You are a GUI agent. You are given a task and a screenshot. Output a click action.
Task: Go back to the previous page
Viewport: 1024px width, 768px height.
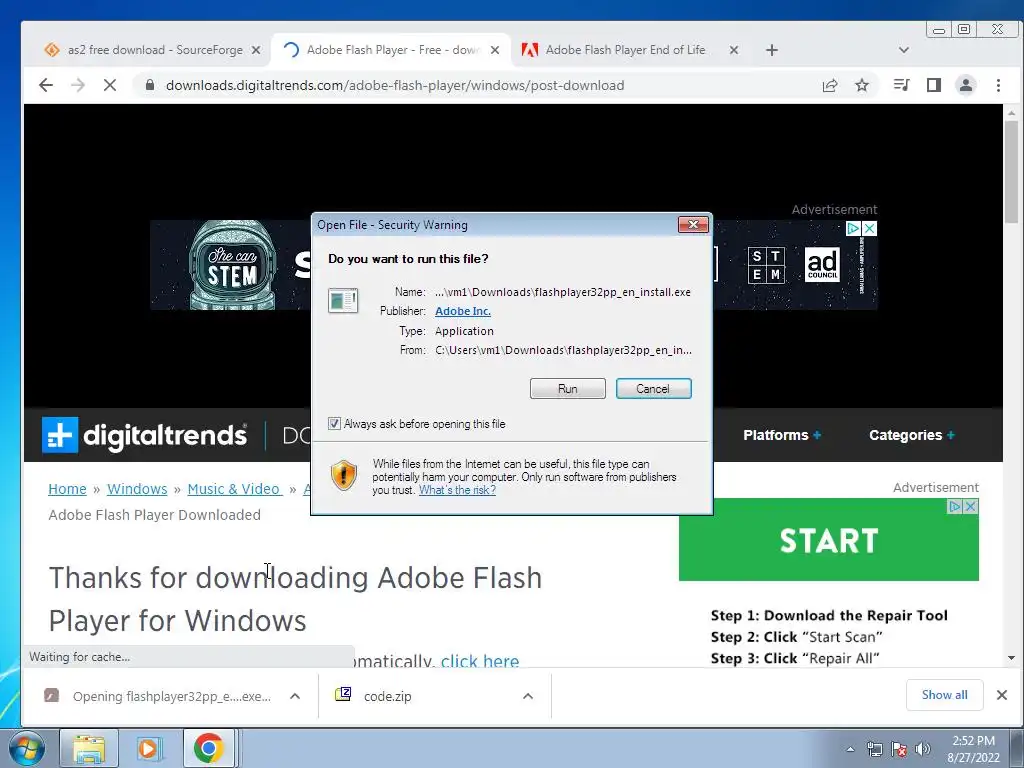click(46, 85)
